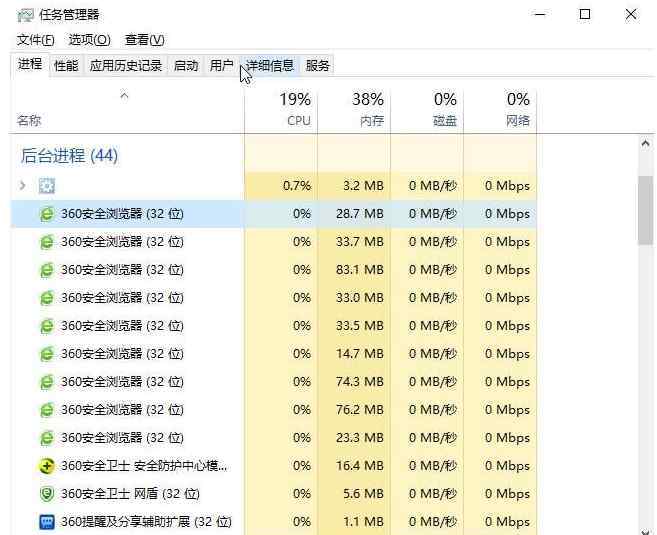
Task: Select the 360提醒及分享辅助扩展 (32 位) process name
Action: click(x=146, y=522)
